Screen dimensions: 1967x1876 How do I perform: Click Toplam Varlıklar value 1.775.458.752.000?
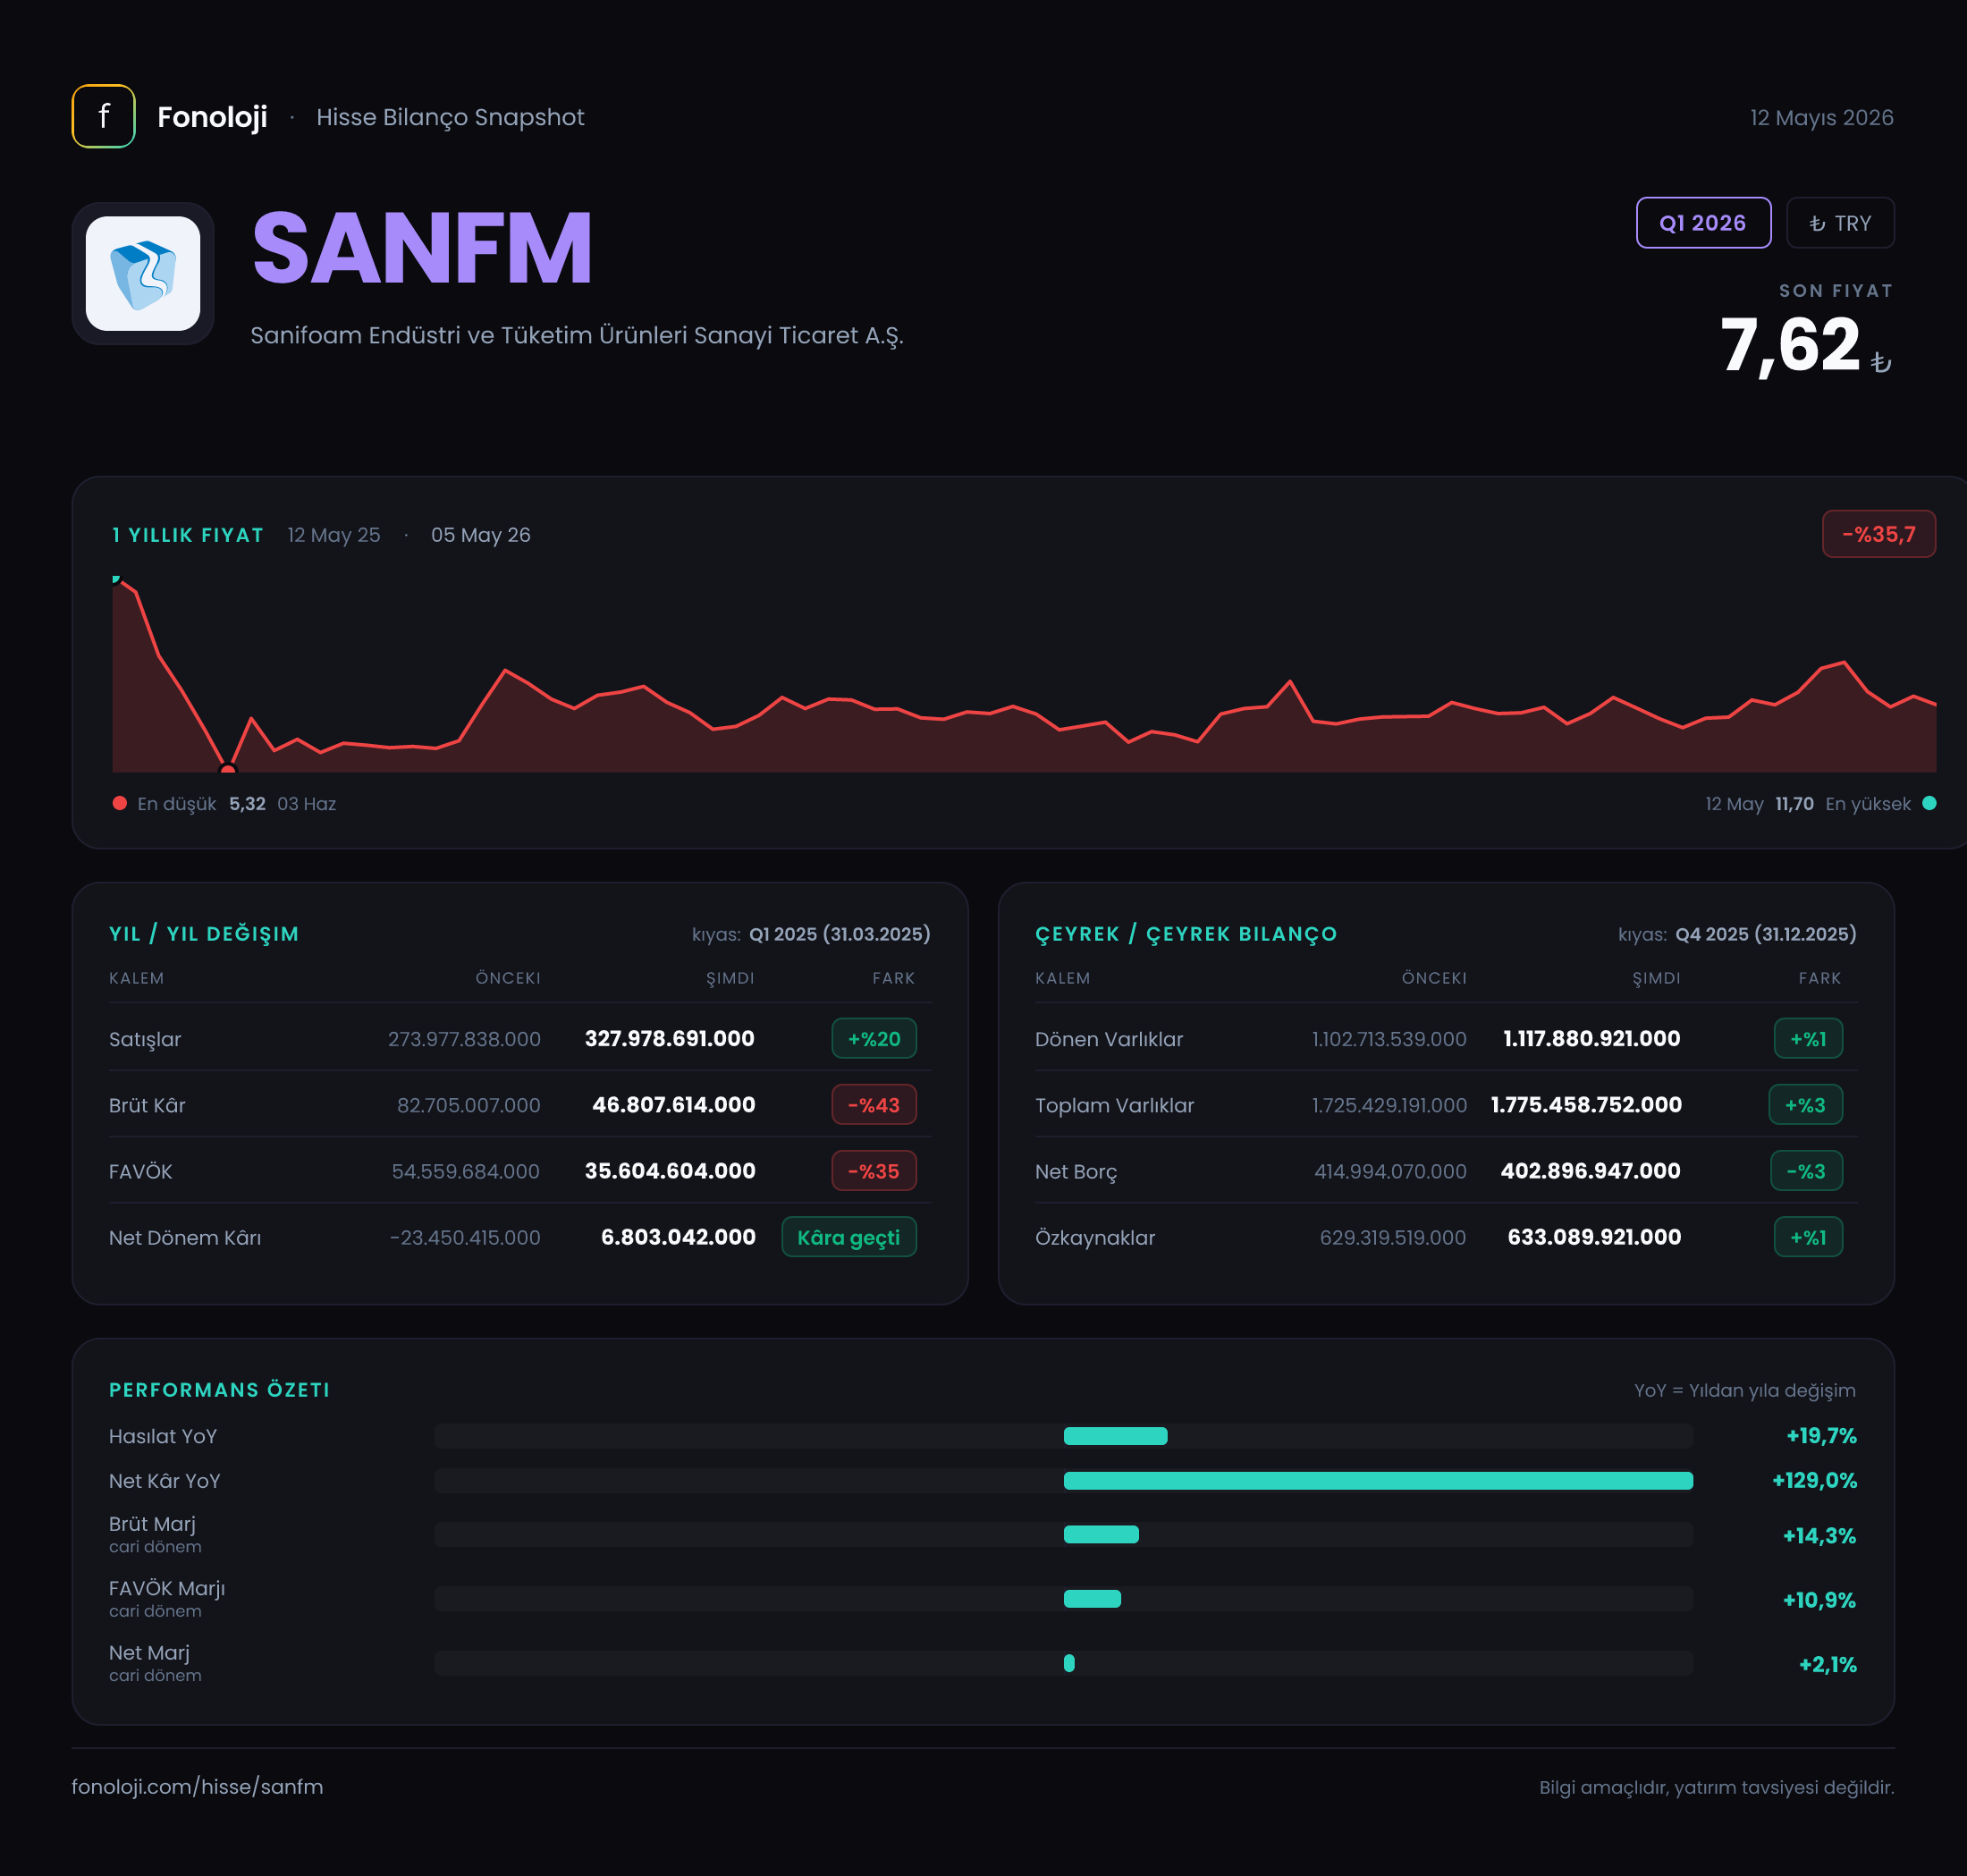click(x=1586, y=1104)
